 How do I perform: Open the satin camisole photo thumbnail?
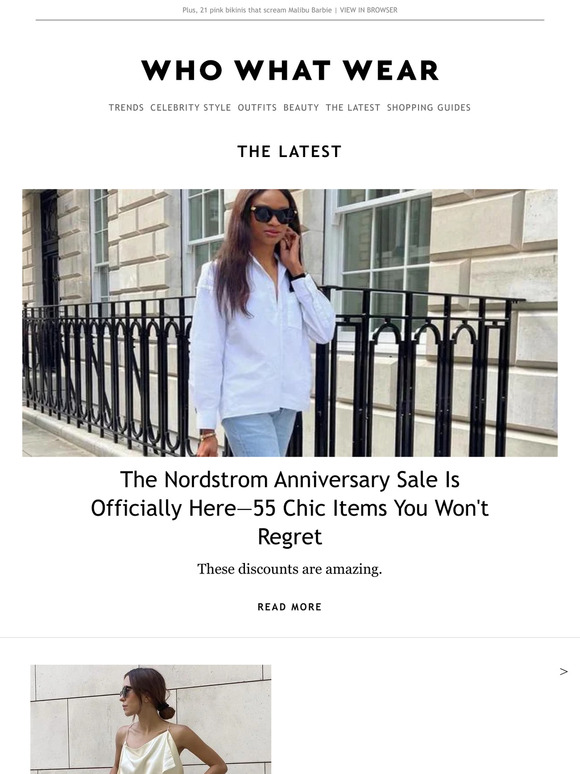(x=151, y=719)
